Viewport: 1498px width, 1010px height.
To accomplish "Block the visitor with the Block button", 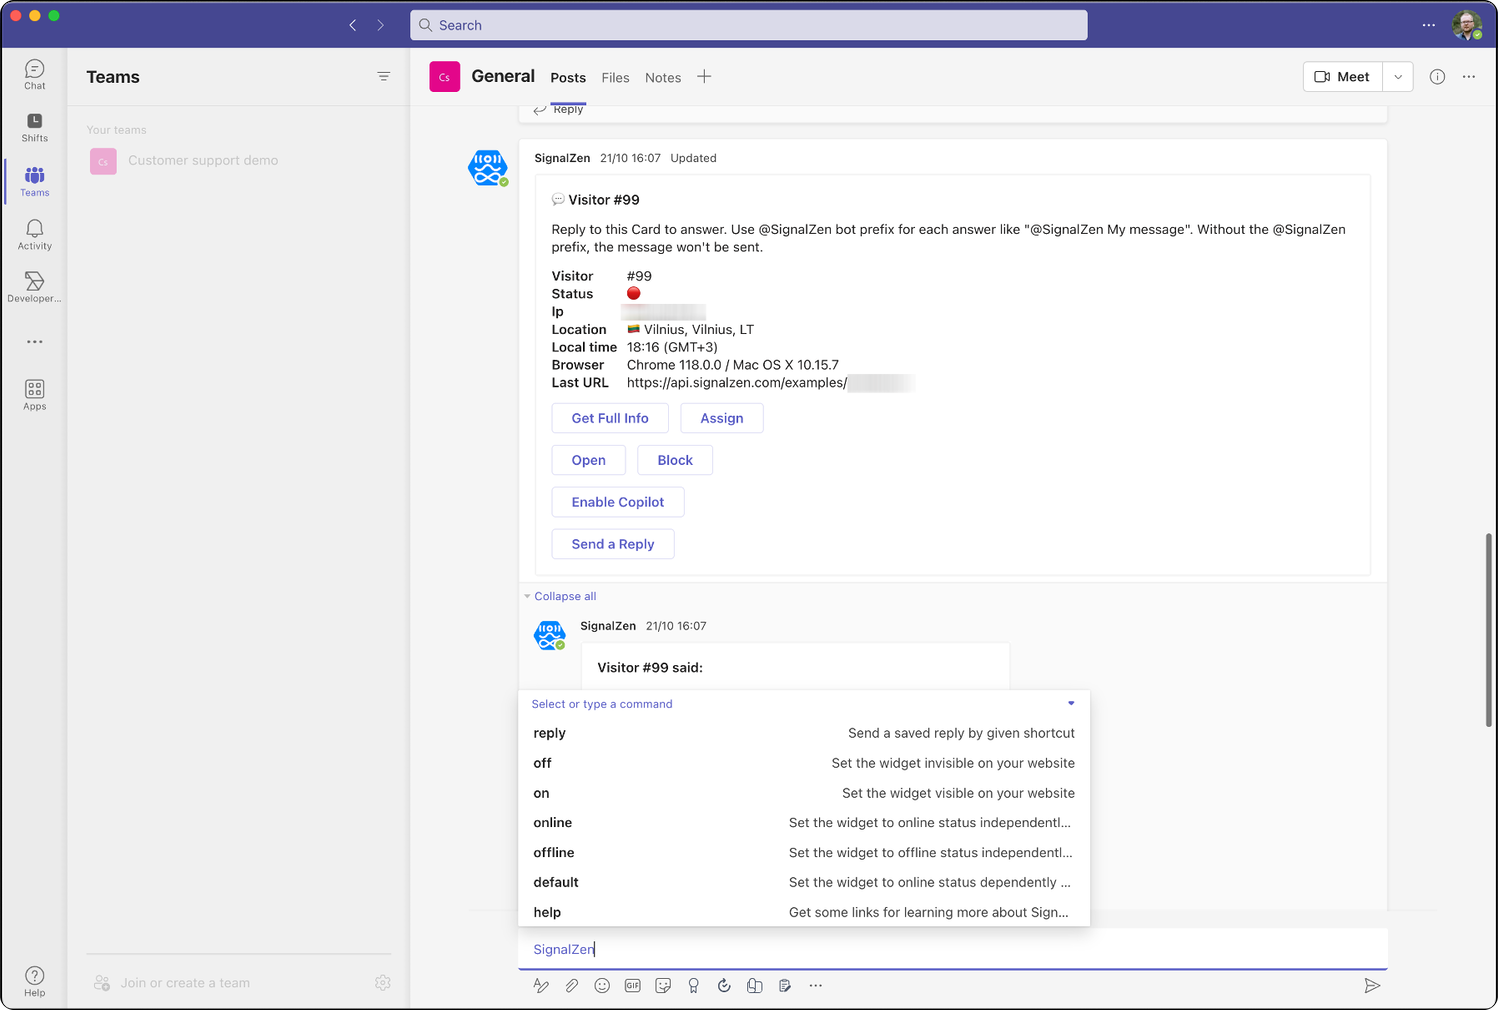I will [675, 460].
